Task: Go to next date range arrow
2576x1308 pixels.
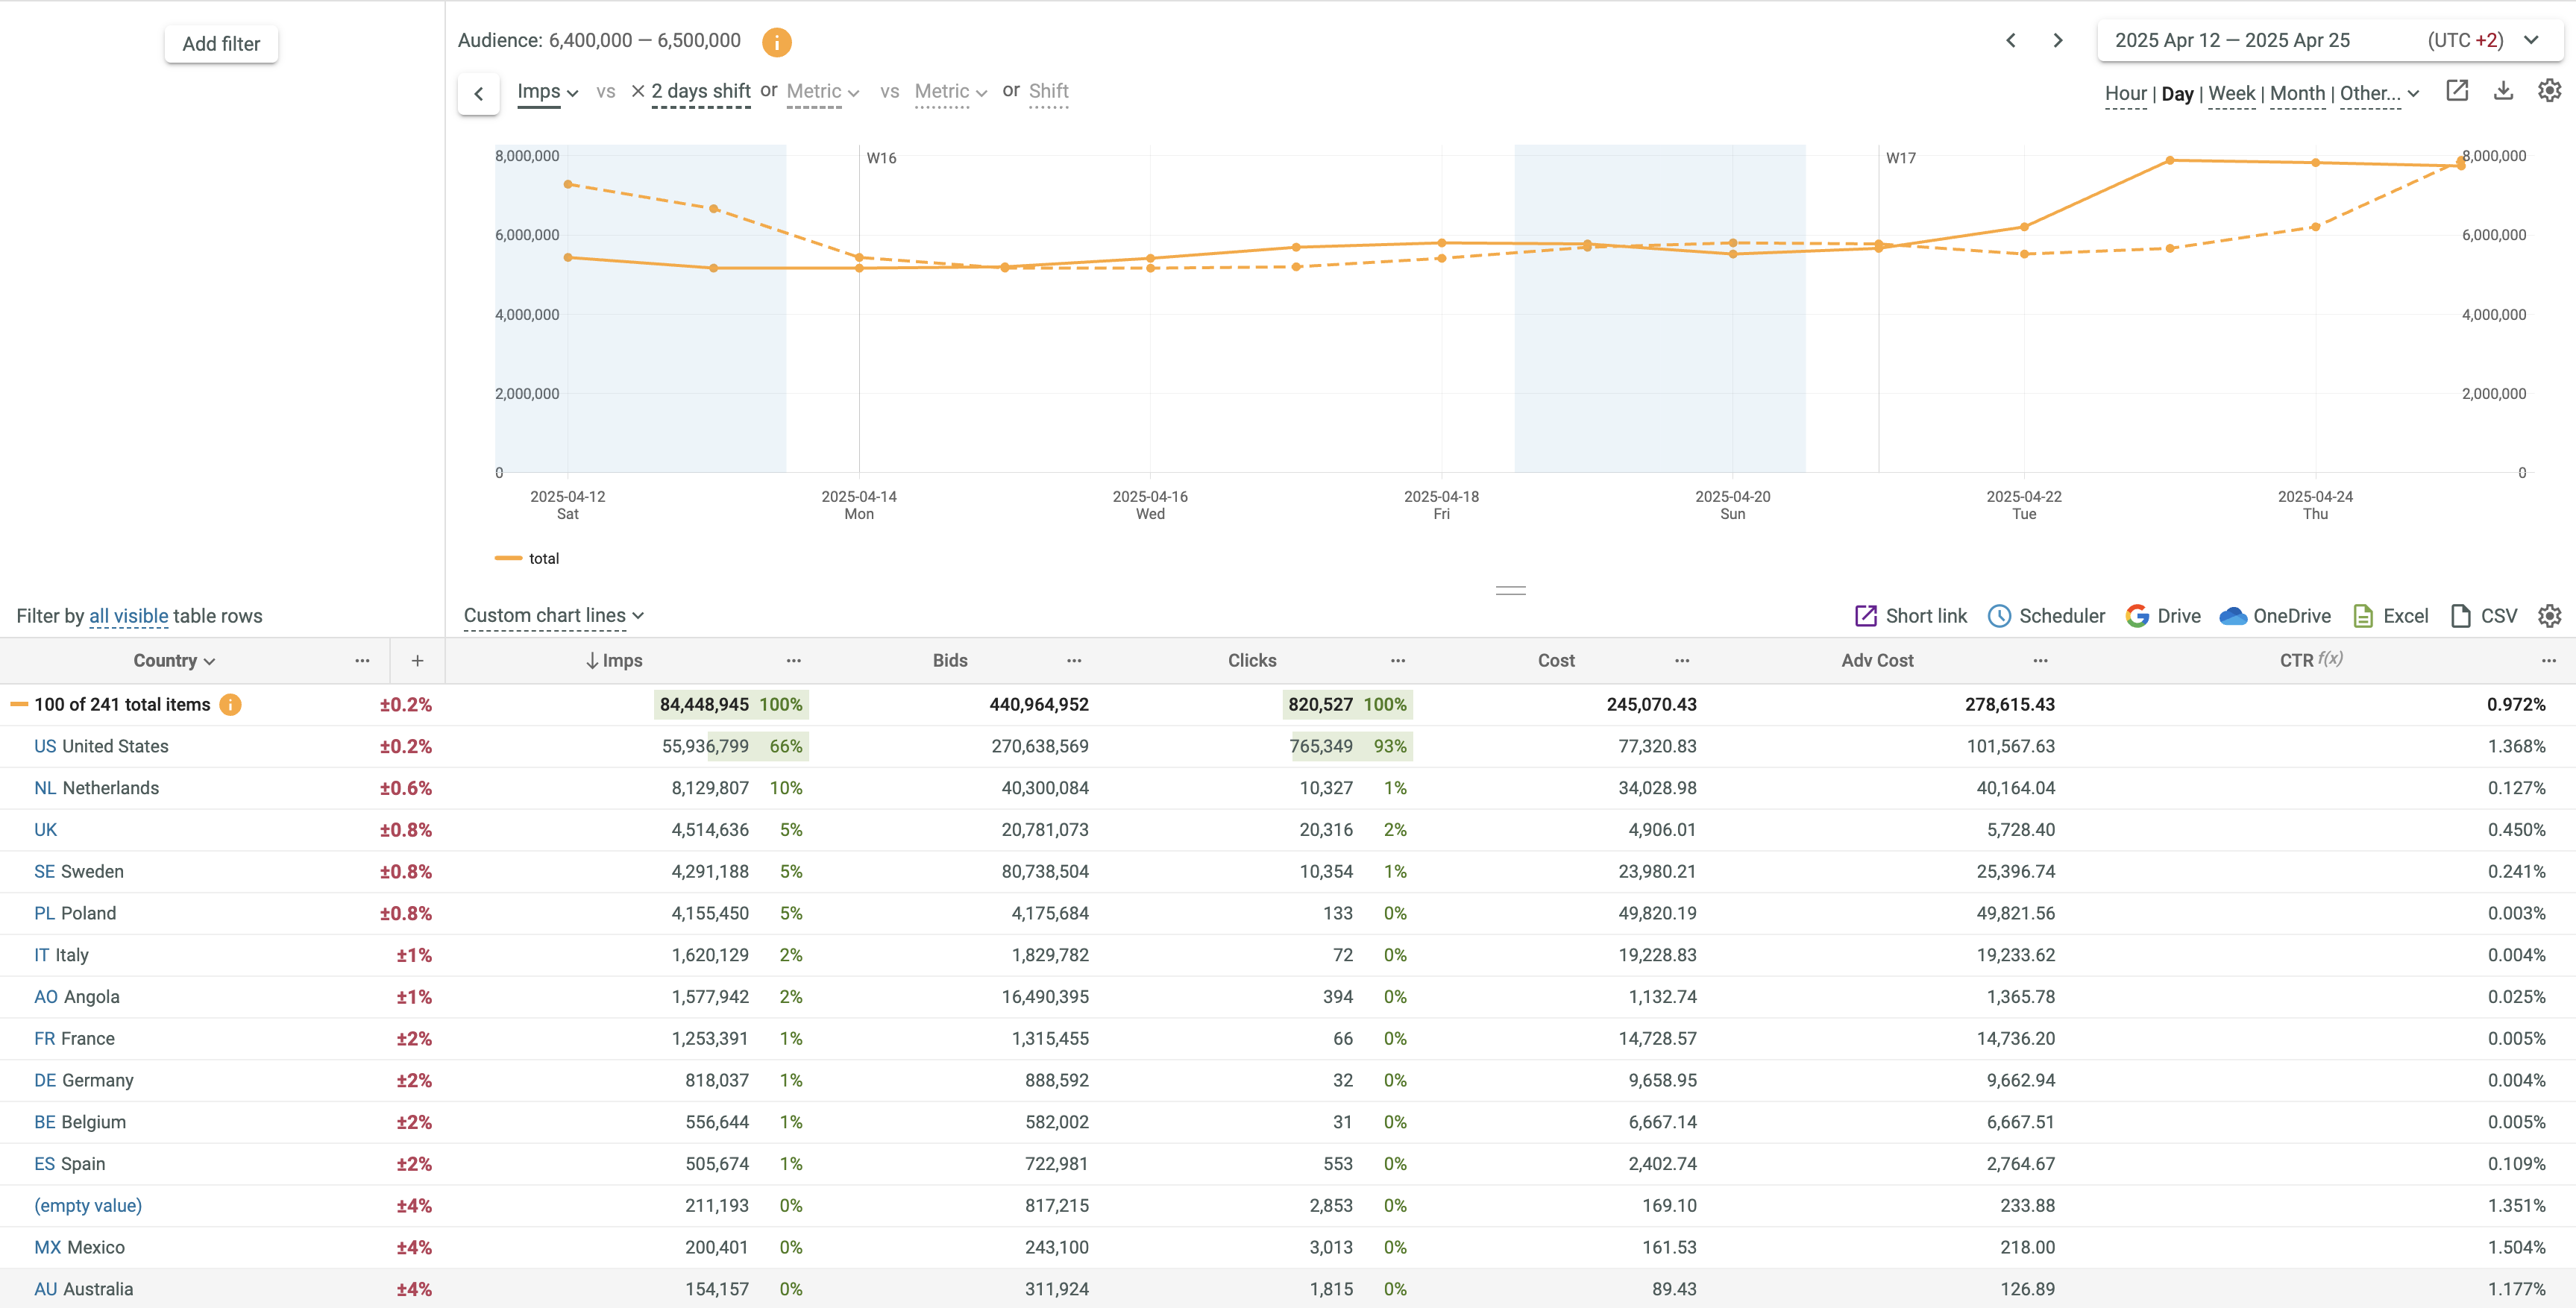Action: click(x=2057, y=41)
